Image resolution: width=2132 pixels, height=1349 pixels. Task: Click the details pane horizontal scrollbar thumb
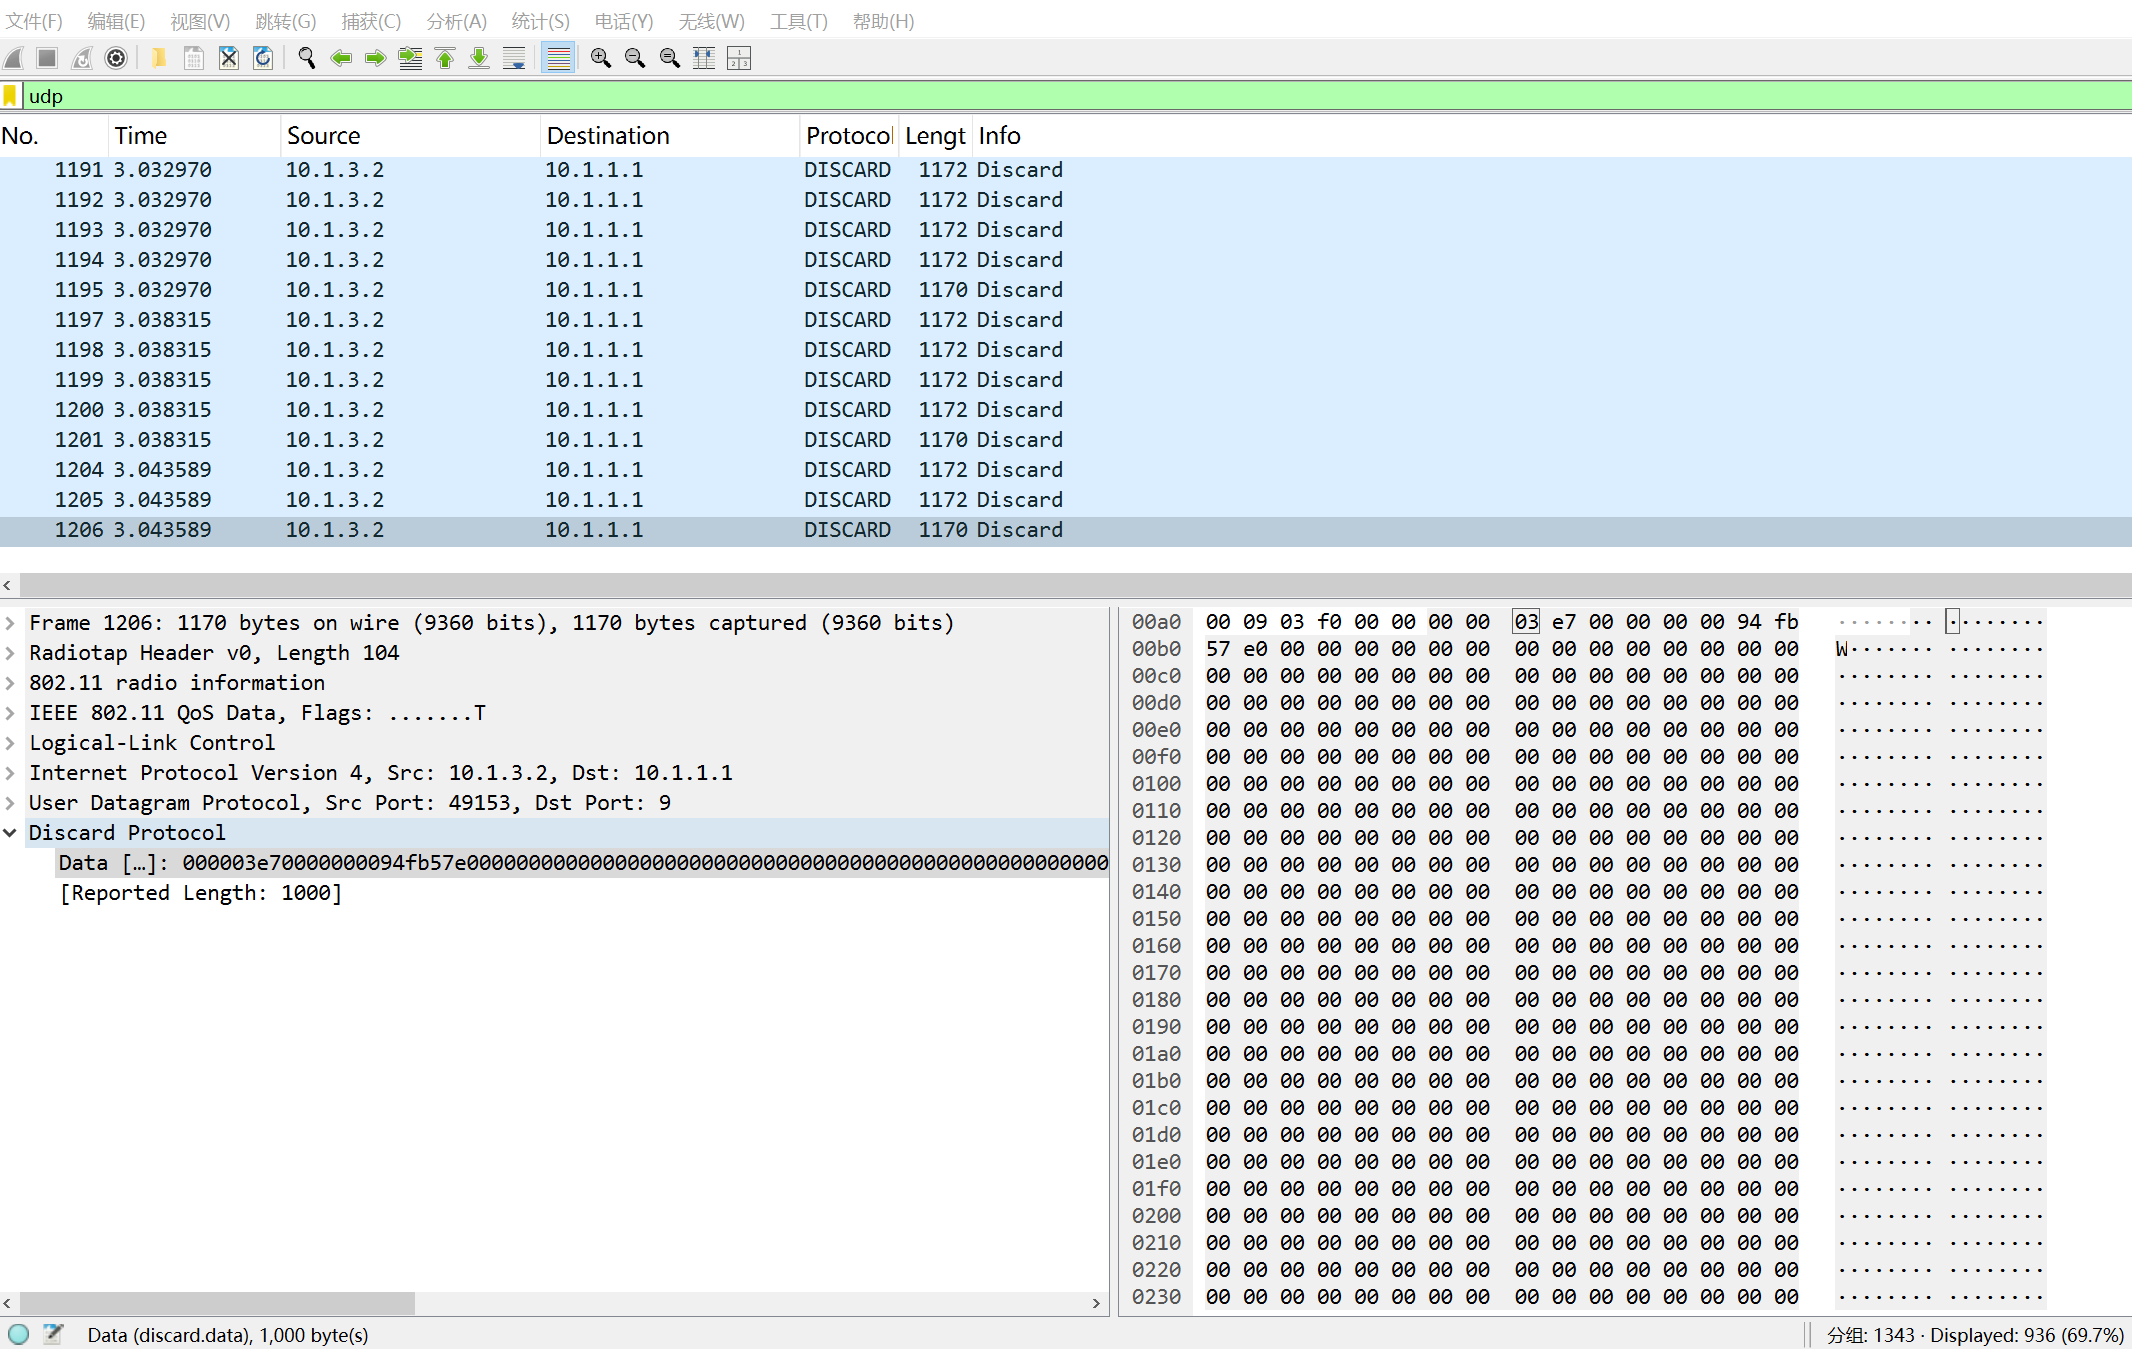point(216,1303)
